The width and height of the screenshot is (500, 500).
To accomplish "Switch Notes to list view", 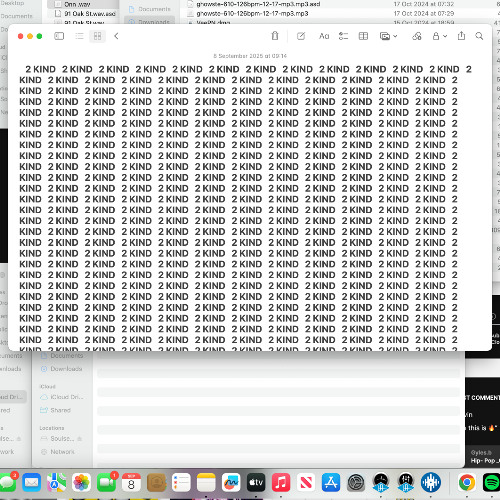I will pos(79,36).
